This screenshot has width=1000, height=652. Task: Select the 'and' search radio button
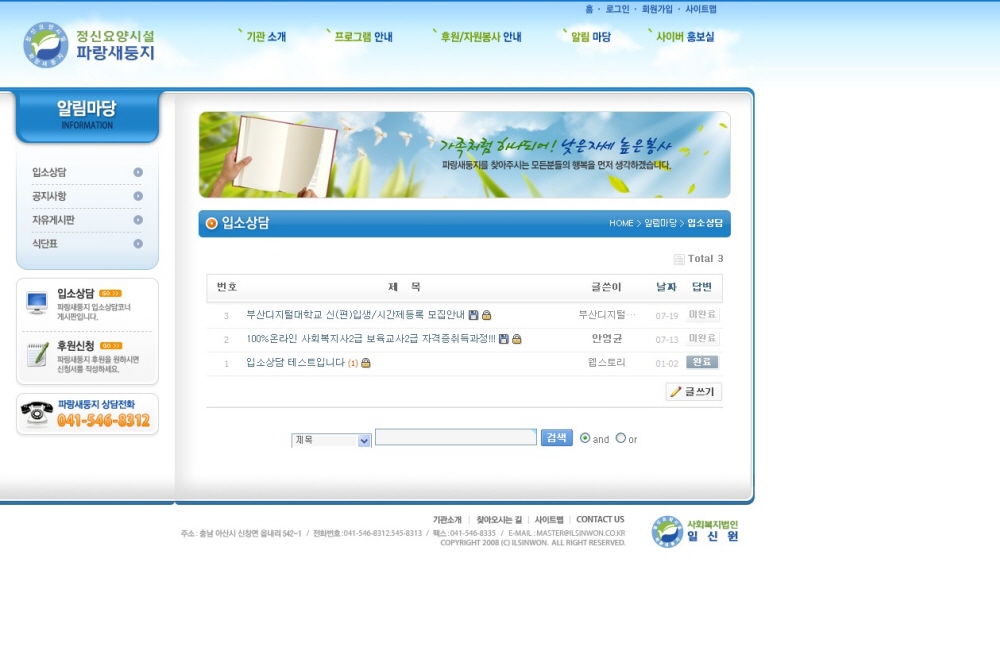tap(585, 438)
